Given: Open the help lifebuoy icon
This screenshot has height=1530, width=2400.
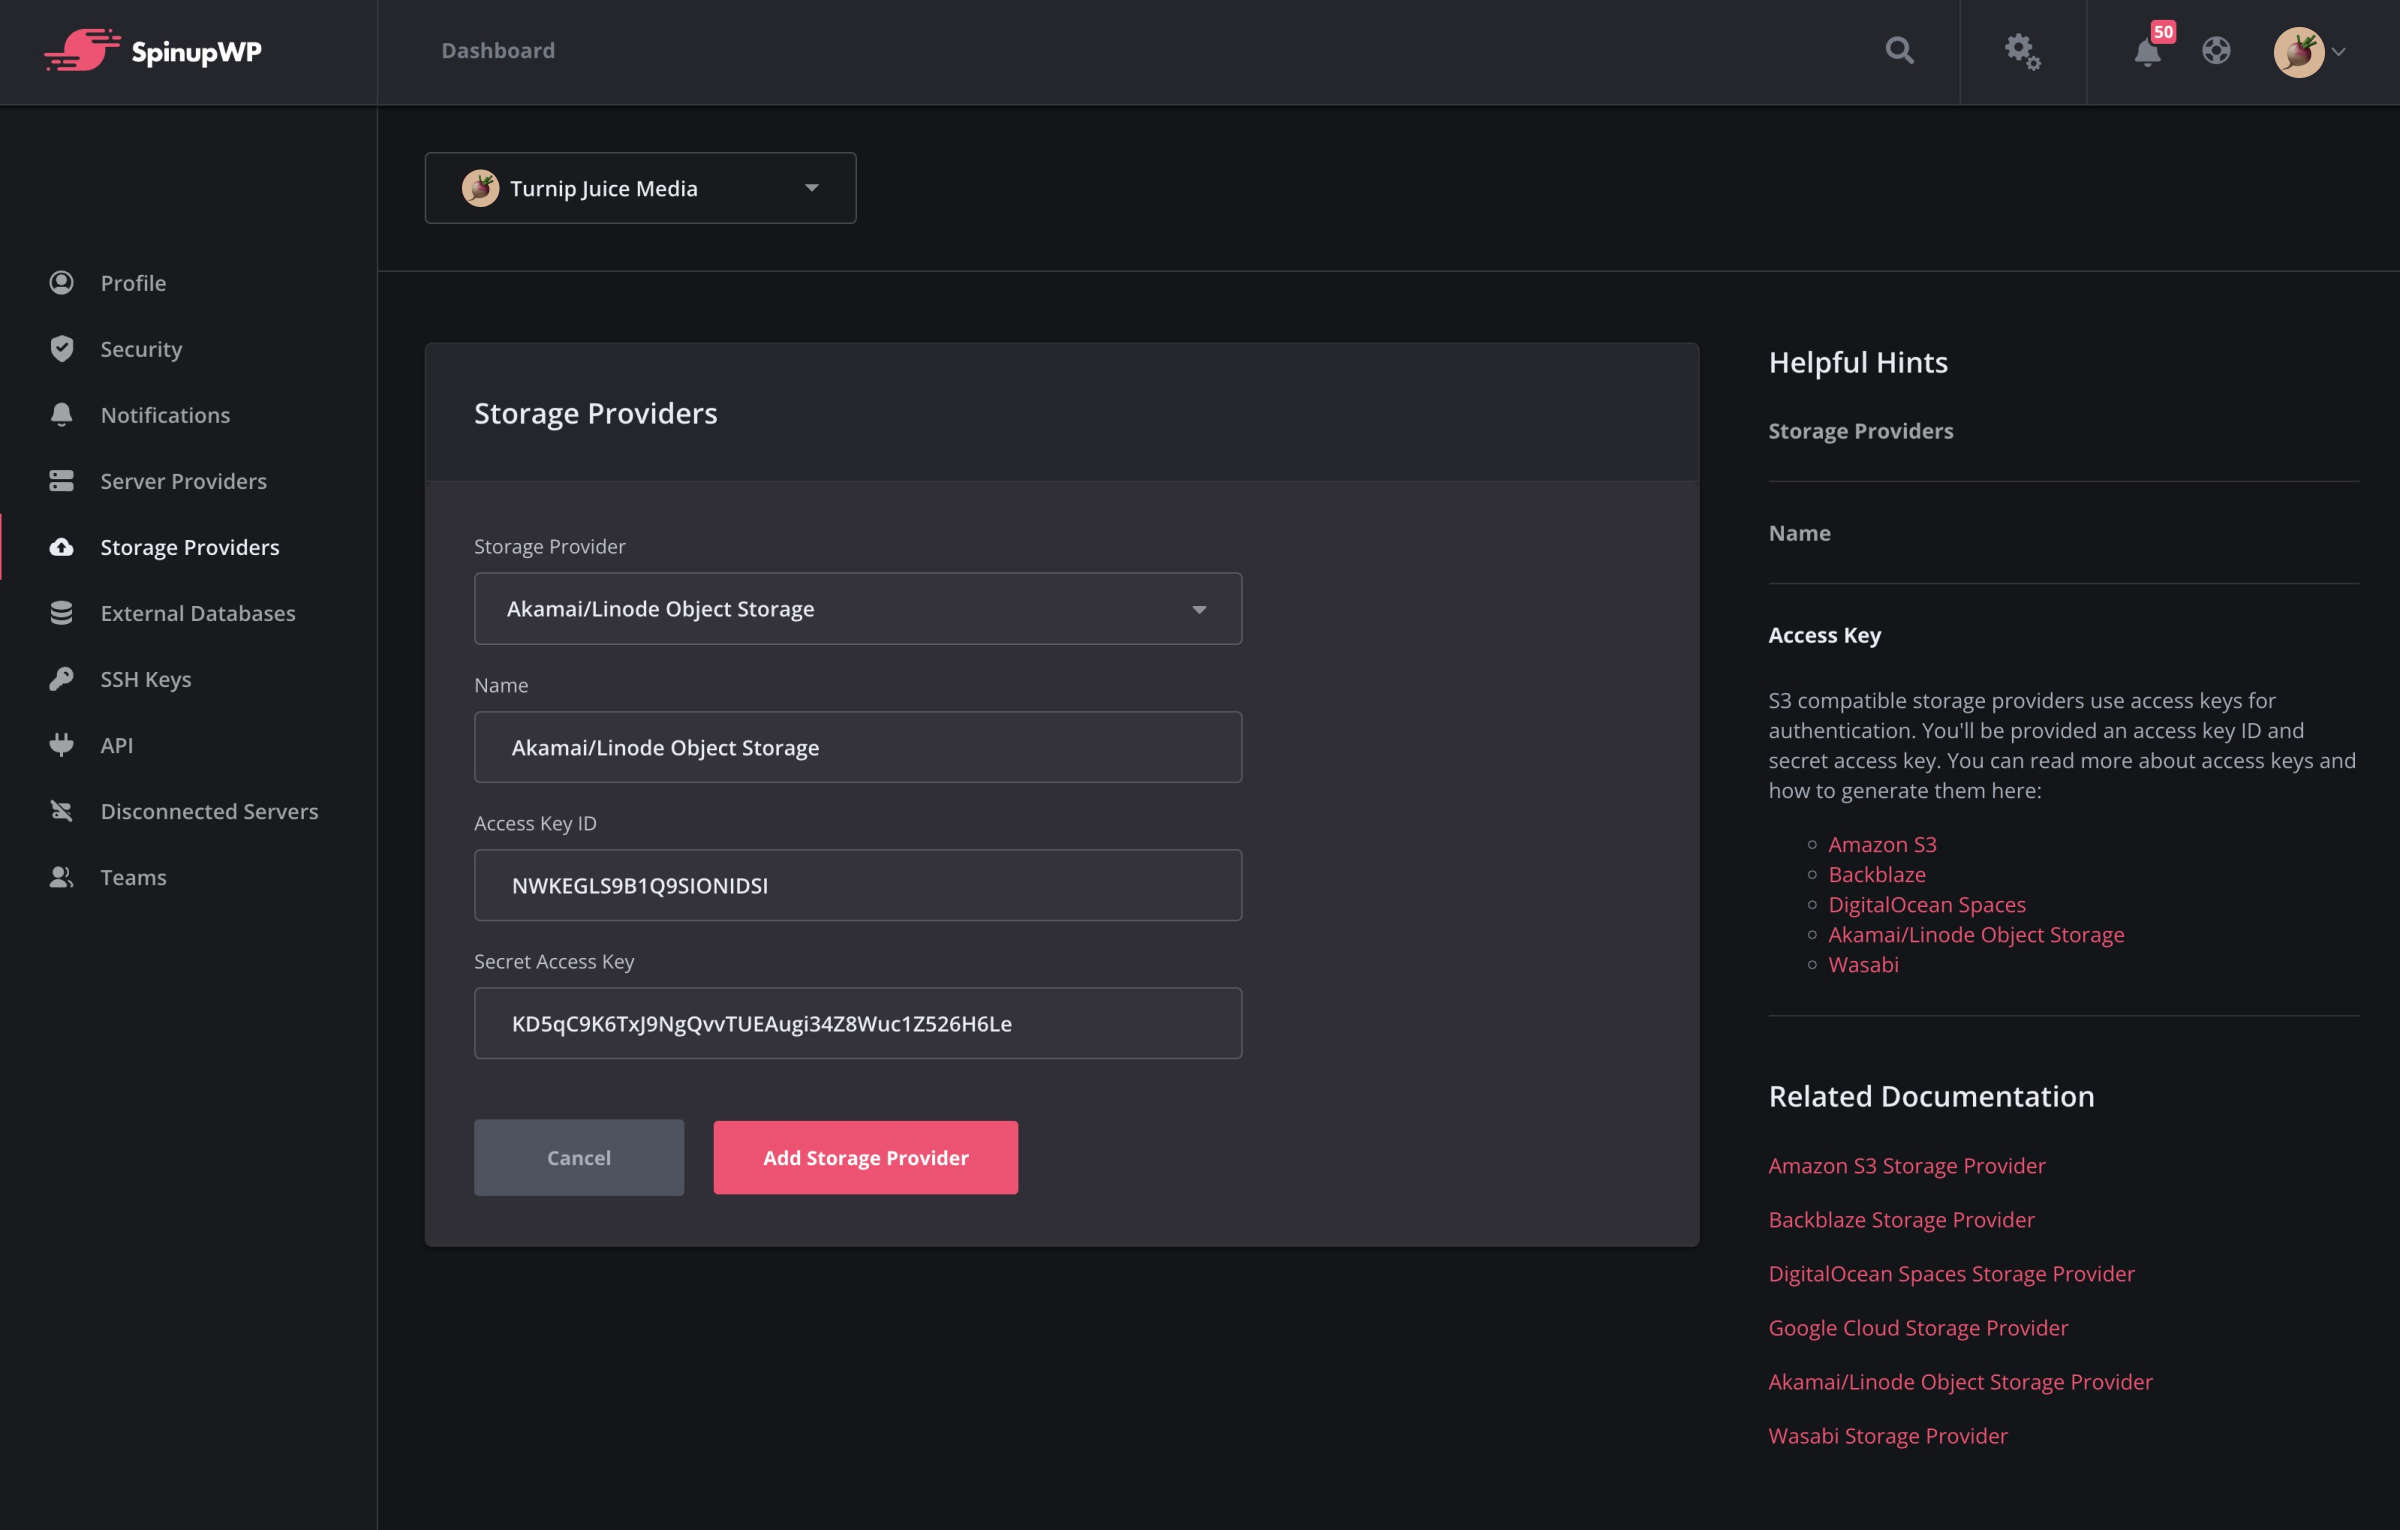Looking at the screenshot, I should tap(2216, 50).
